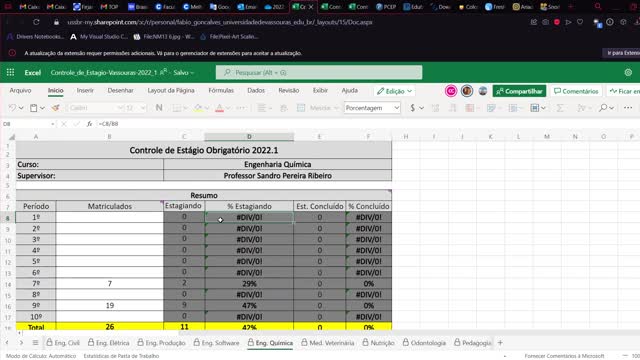Switch to the Inserir tab

(85, 90)
